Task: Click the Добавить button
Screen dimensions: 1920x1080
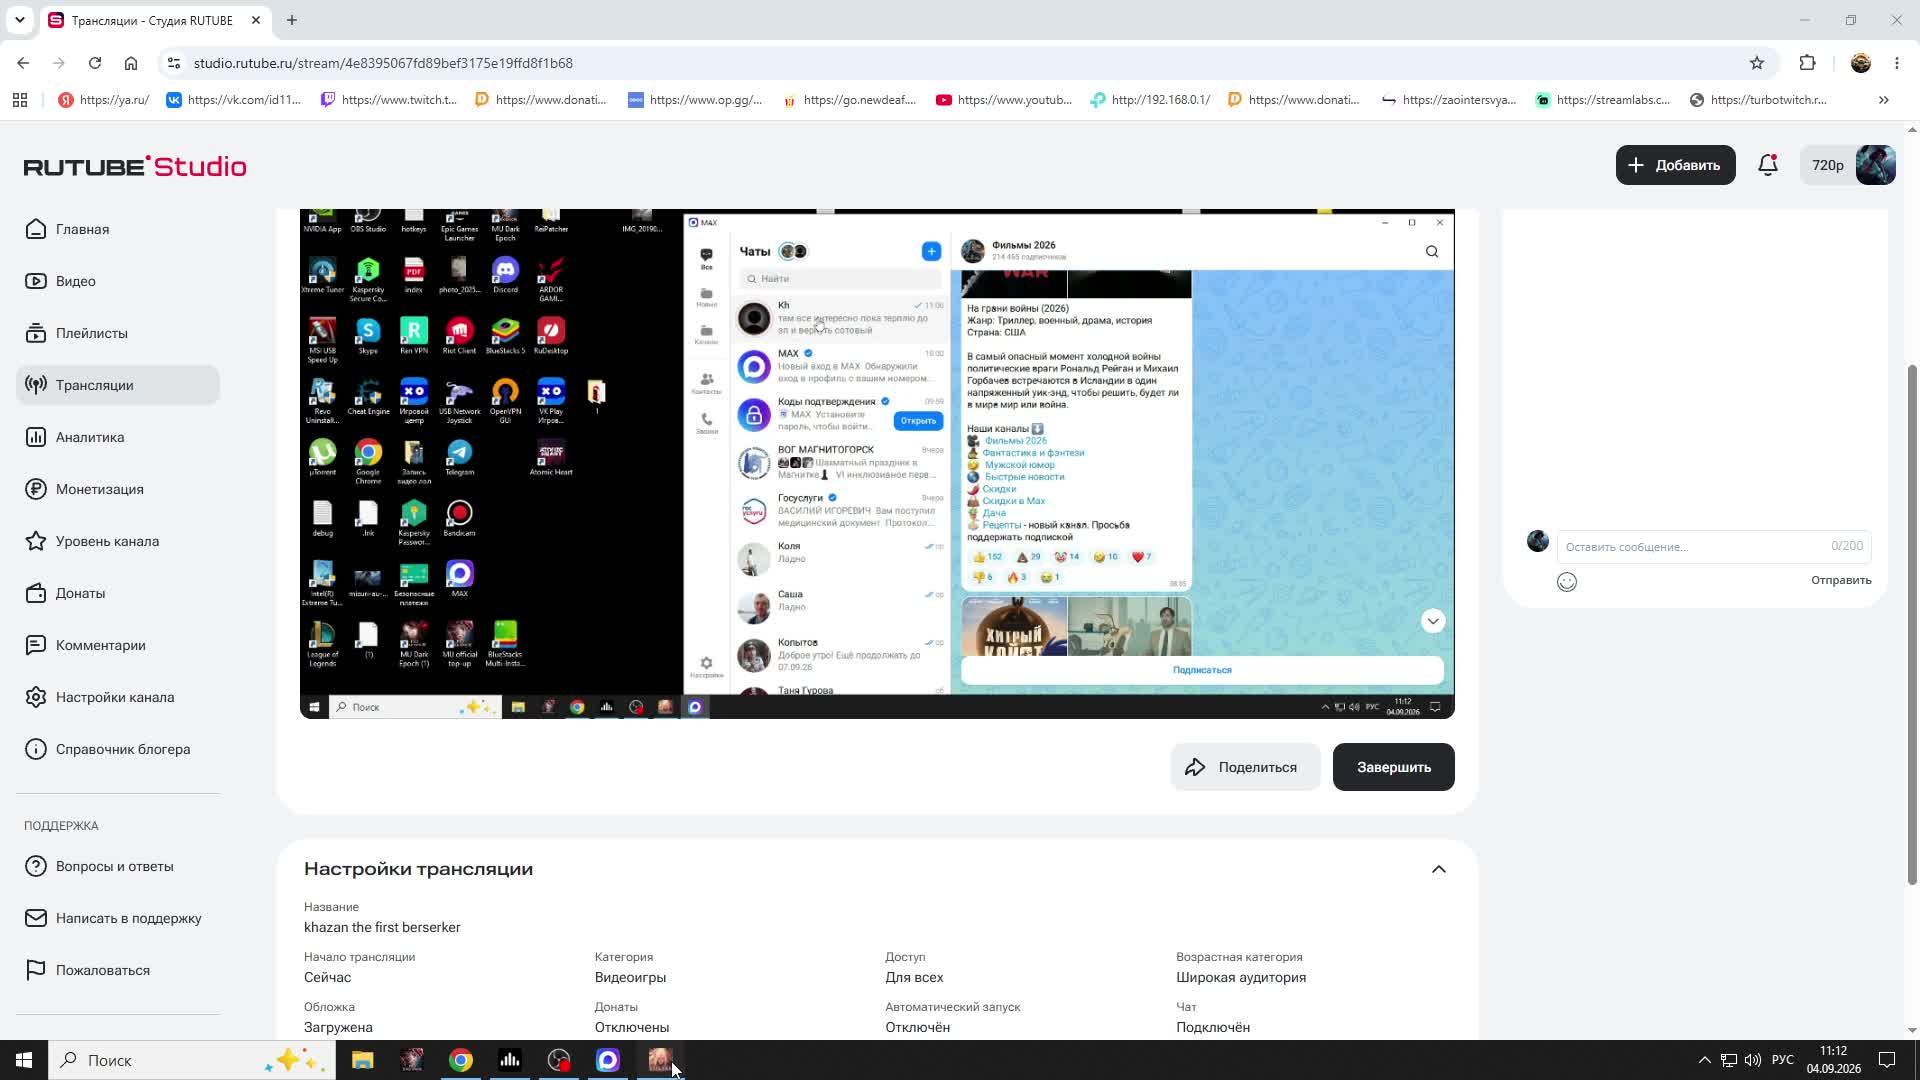Action: (1675, 165)
